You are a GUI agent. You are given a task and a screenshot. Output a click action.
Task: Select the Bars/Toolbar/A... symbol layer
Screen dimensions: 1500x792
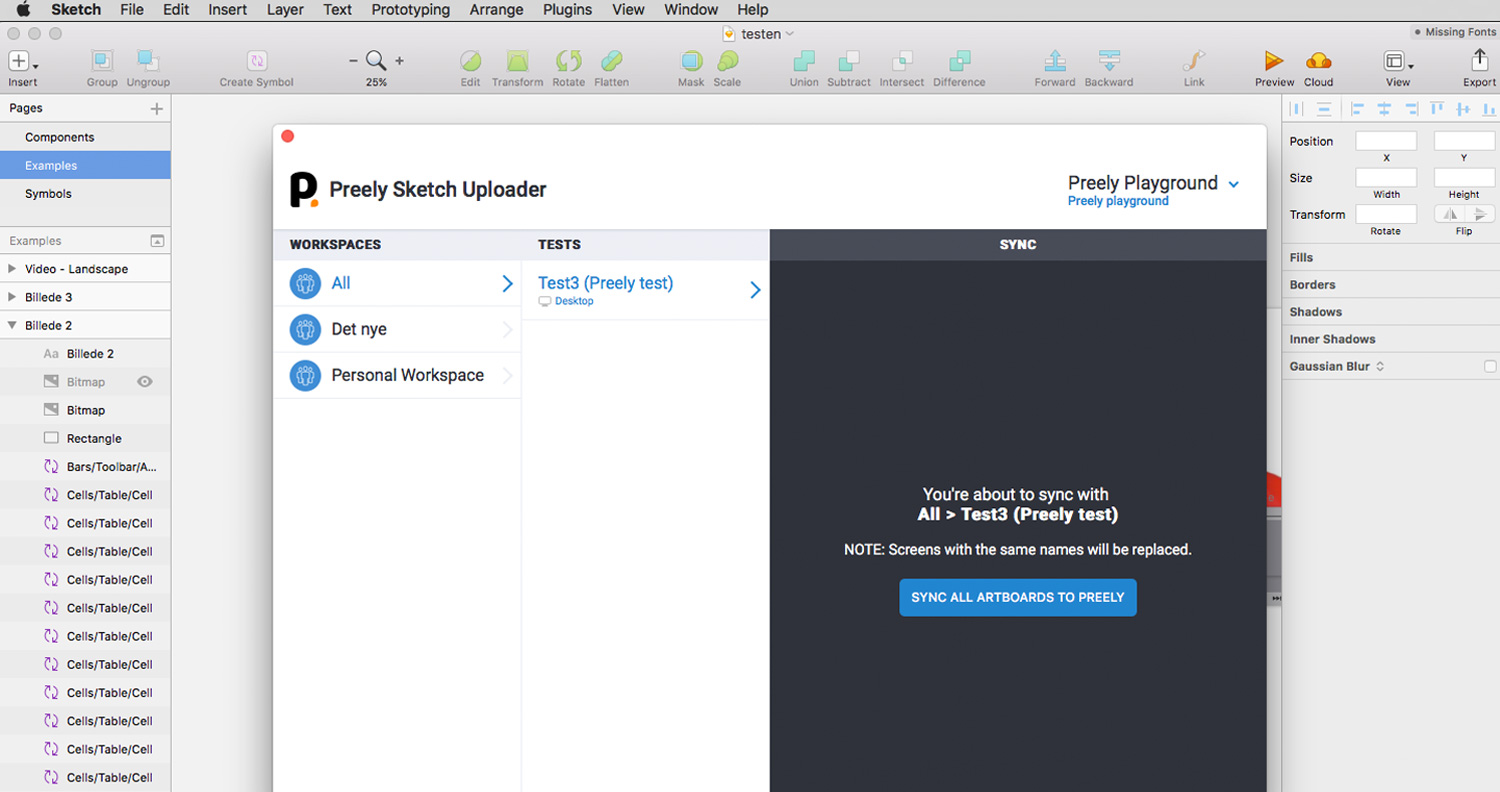[85, 466]
